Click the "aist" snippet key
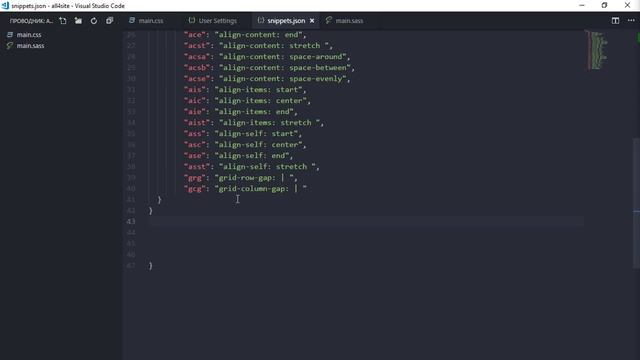The width and height of the screenshot is (640, 360). coord(197,123)
